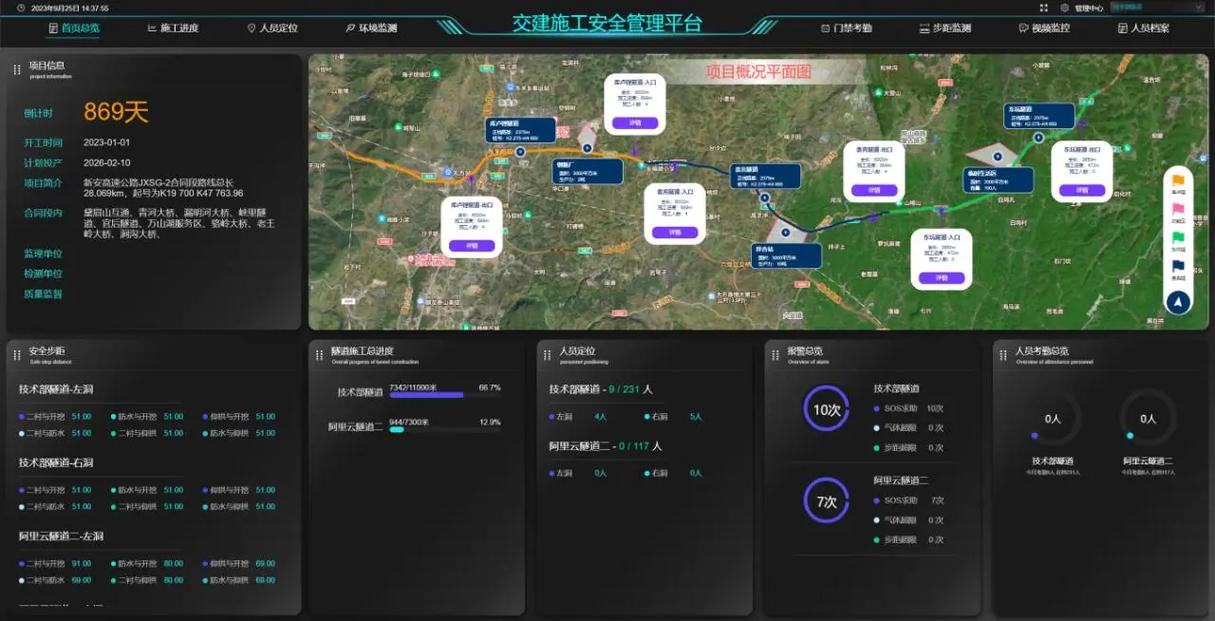1215x621 pixels.
Task: Click the 技术部隧道-右洞 heading in 安全步距
Action: (56, 463)
